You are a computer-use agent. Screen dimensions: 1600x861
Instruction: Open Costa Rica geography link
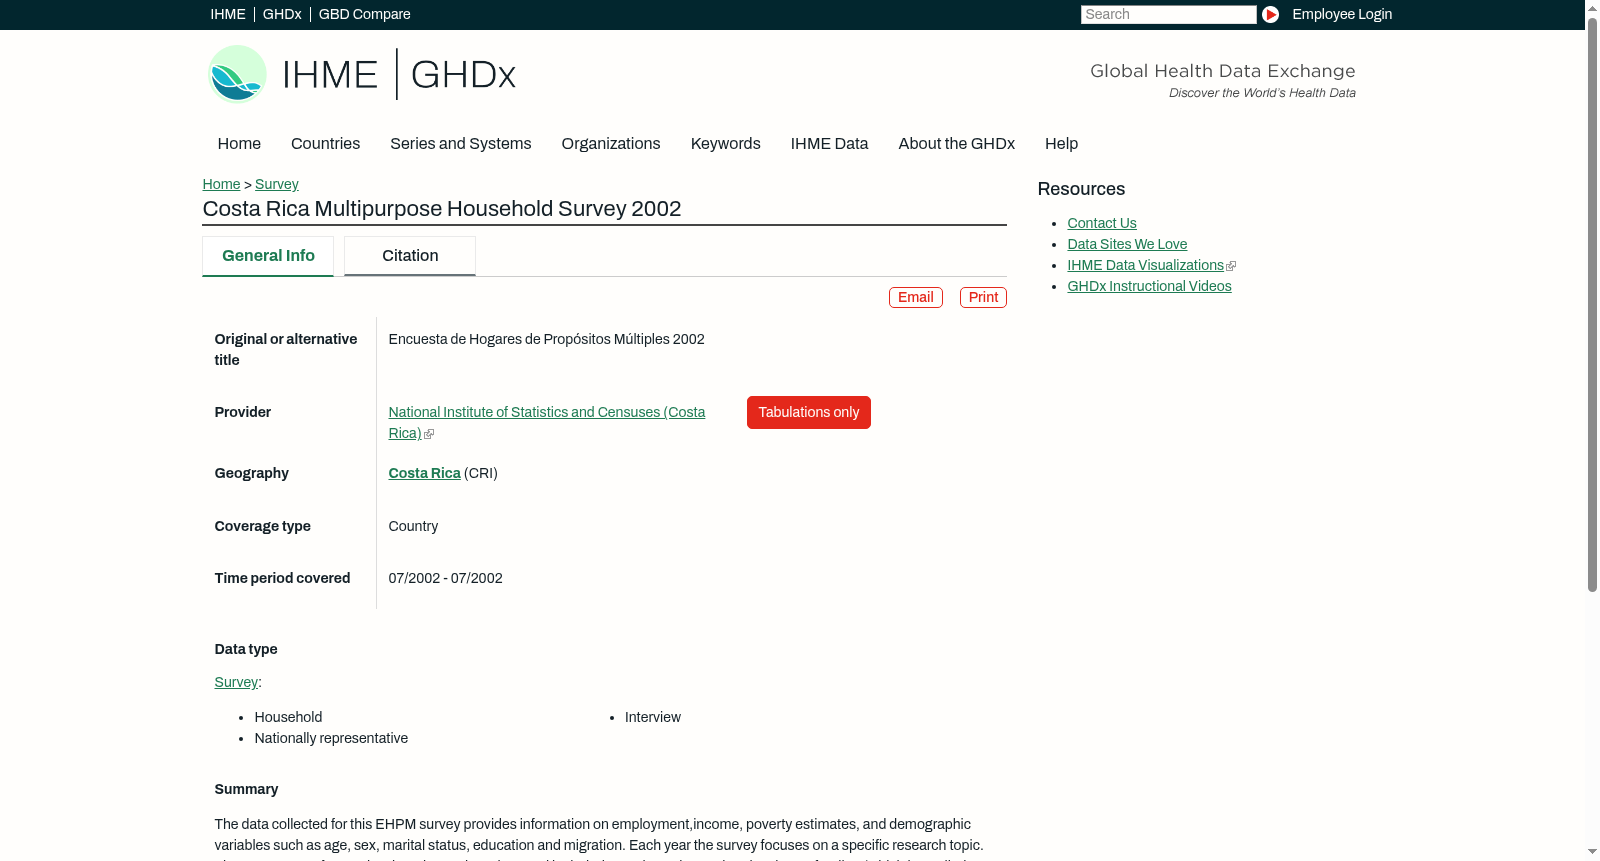425,473
